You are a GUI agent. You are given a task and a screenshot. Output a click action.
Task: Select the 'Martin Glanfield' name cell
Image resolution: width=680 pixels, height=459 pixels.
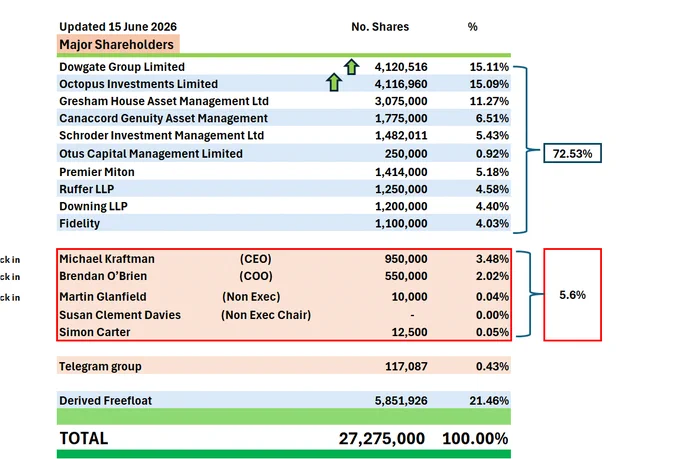click(103, 297)
